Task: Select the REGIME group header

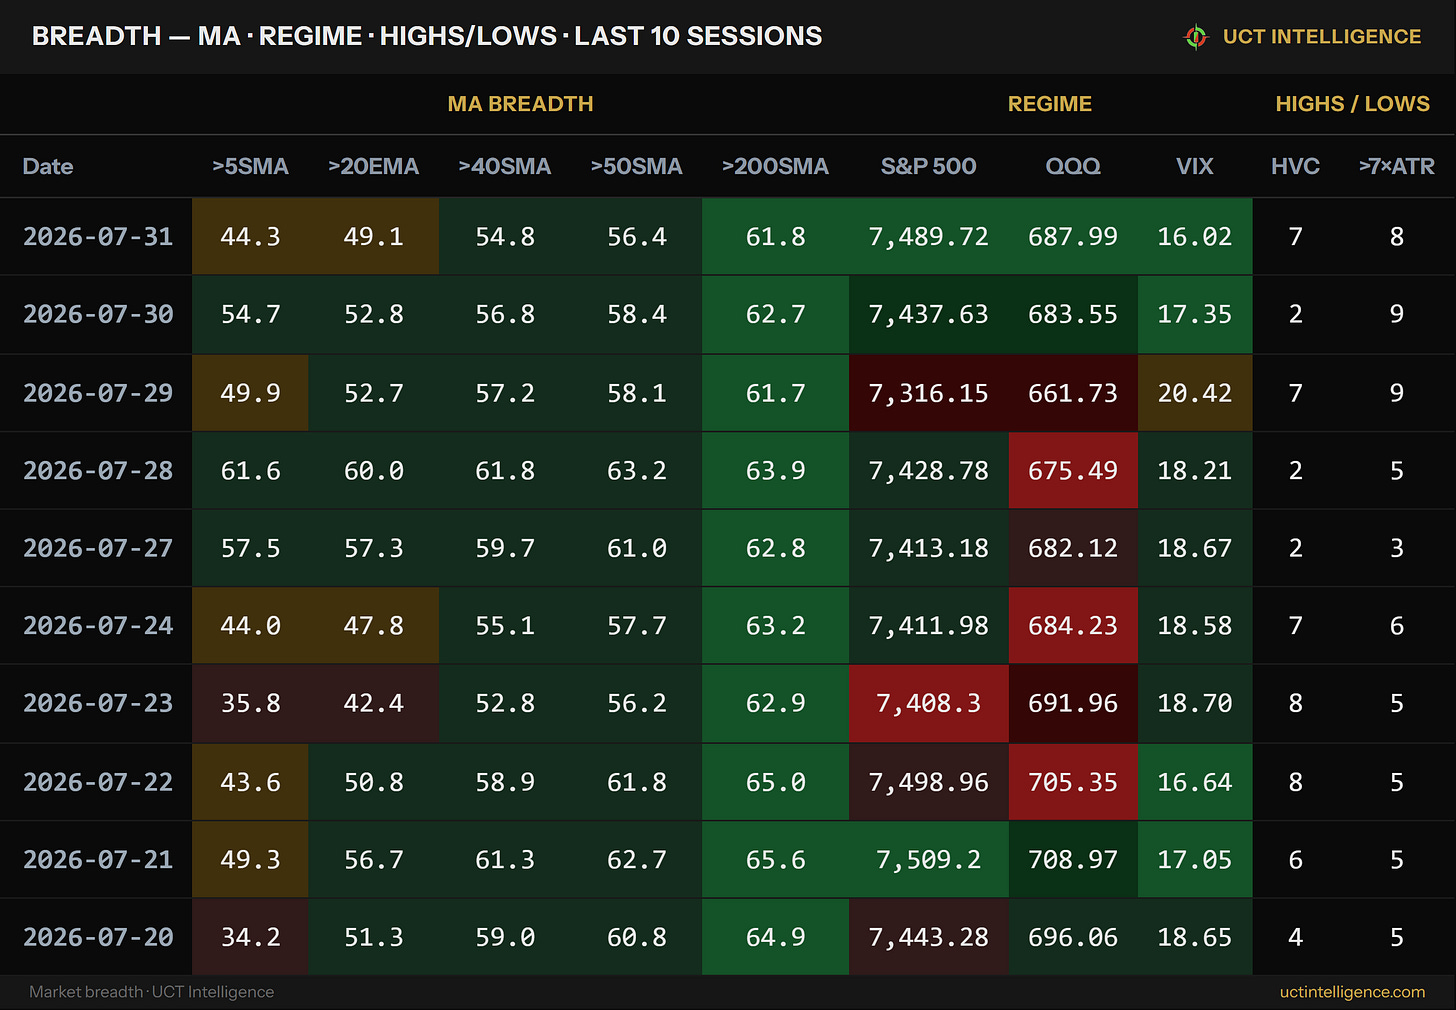Action: coord(1050,104)
